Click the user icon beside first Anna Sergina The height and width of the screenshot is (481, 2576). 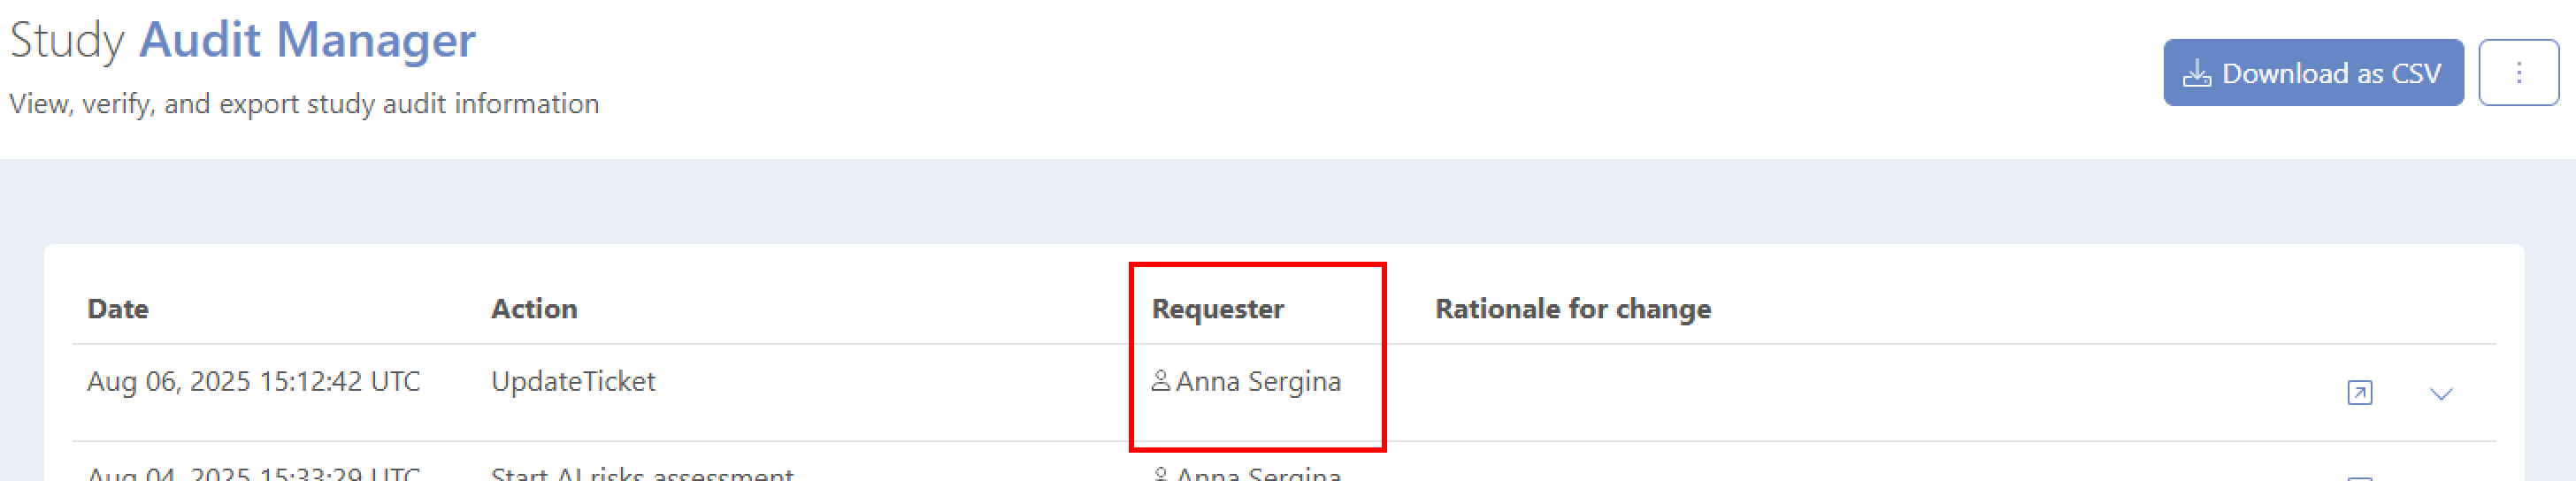[x=1160, y=381]
